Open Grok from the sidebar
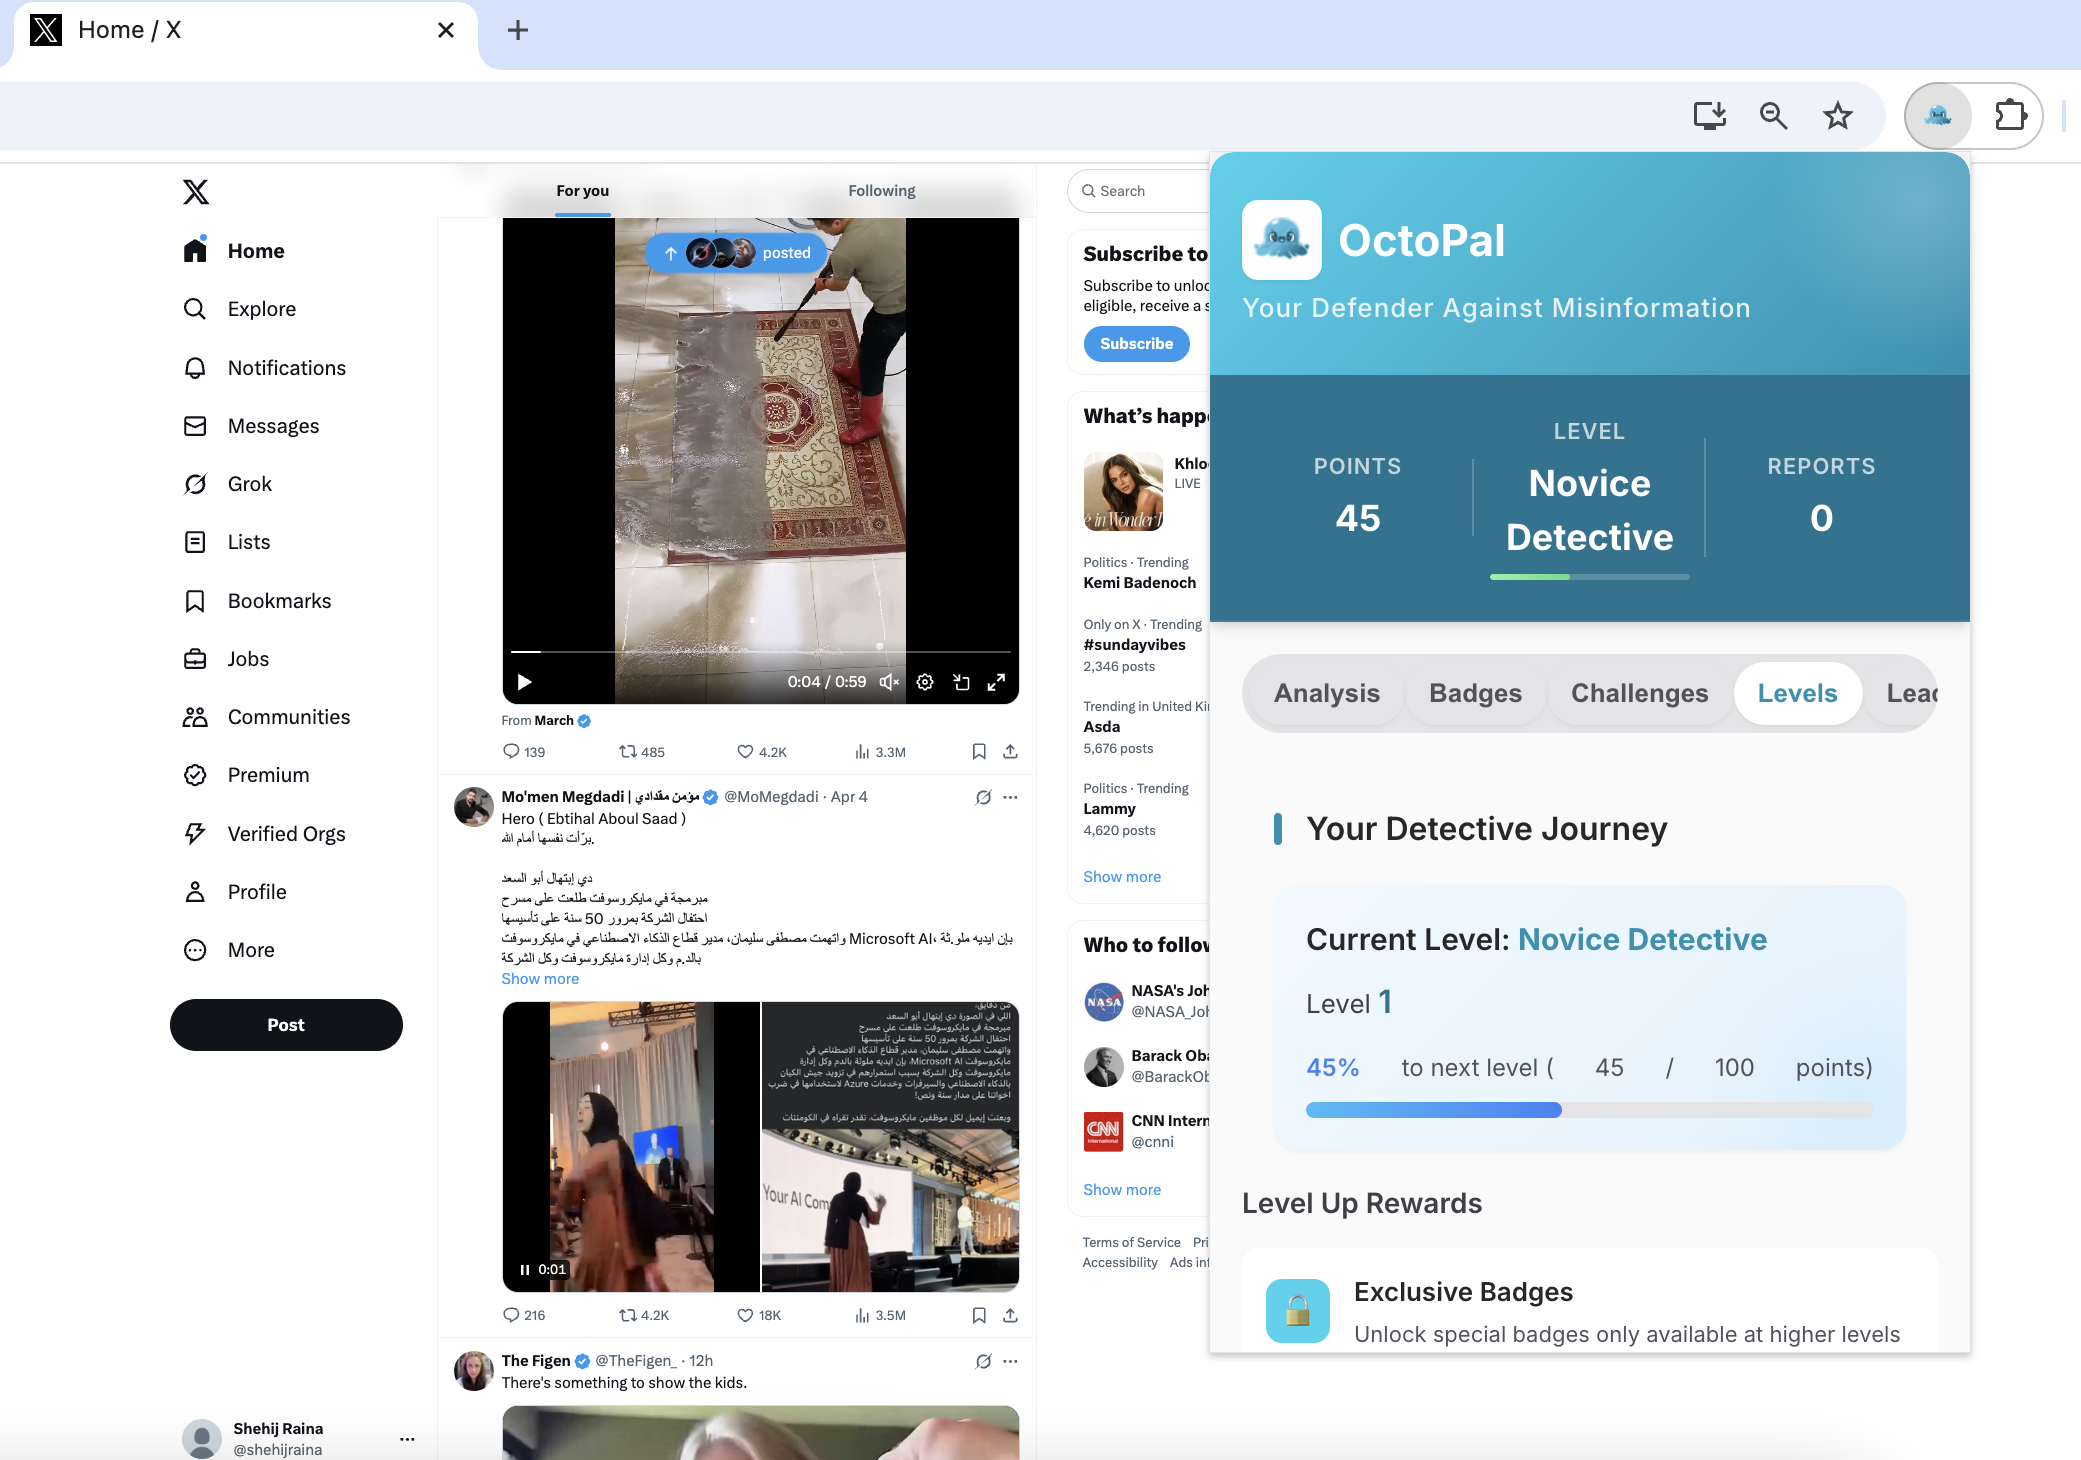Viewport: 2081px width, 1460px height. click(x=249, y=484)
